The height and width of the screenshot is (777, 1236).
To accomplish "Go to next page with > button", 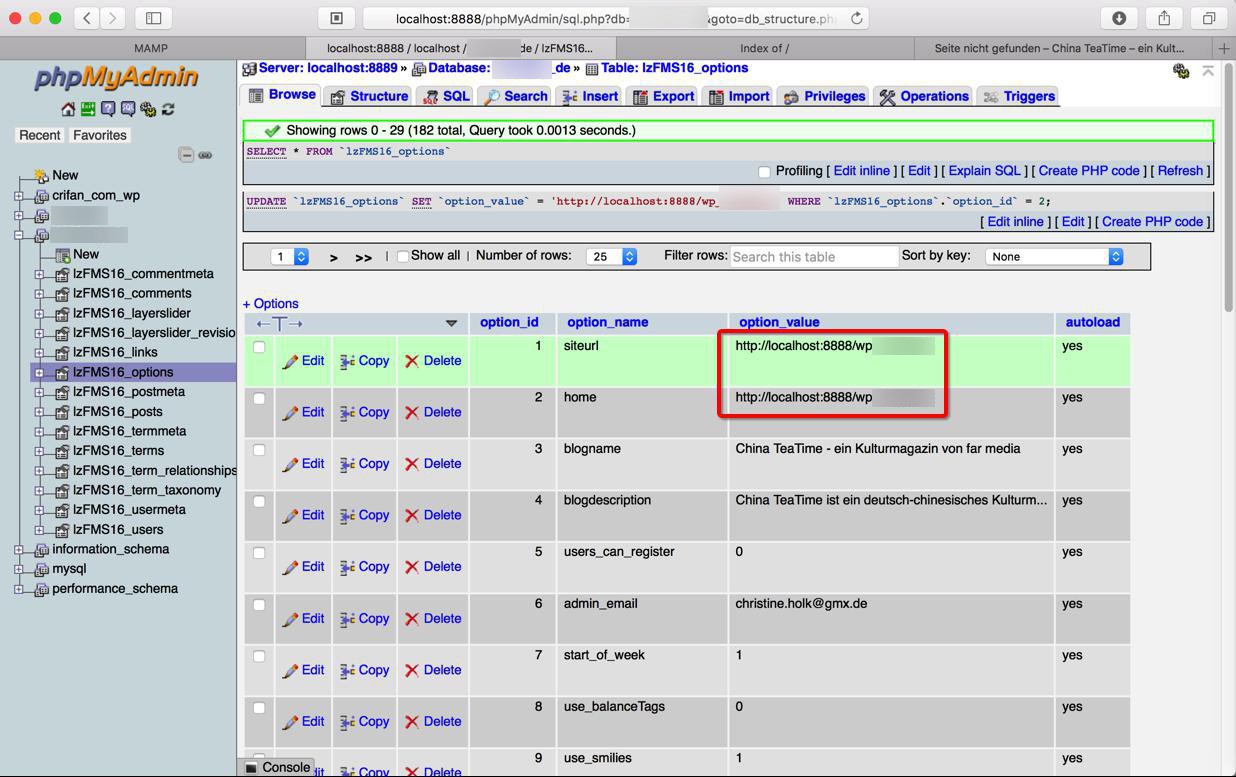I will (x=334, y=257).
